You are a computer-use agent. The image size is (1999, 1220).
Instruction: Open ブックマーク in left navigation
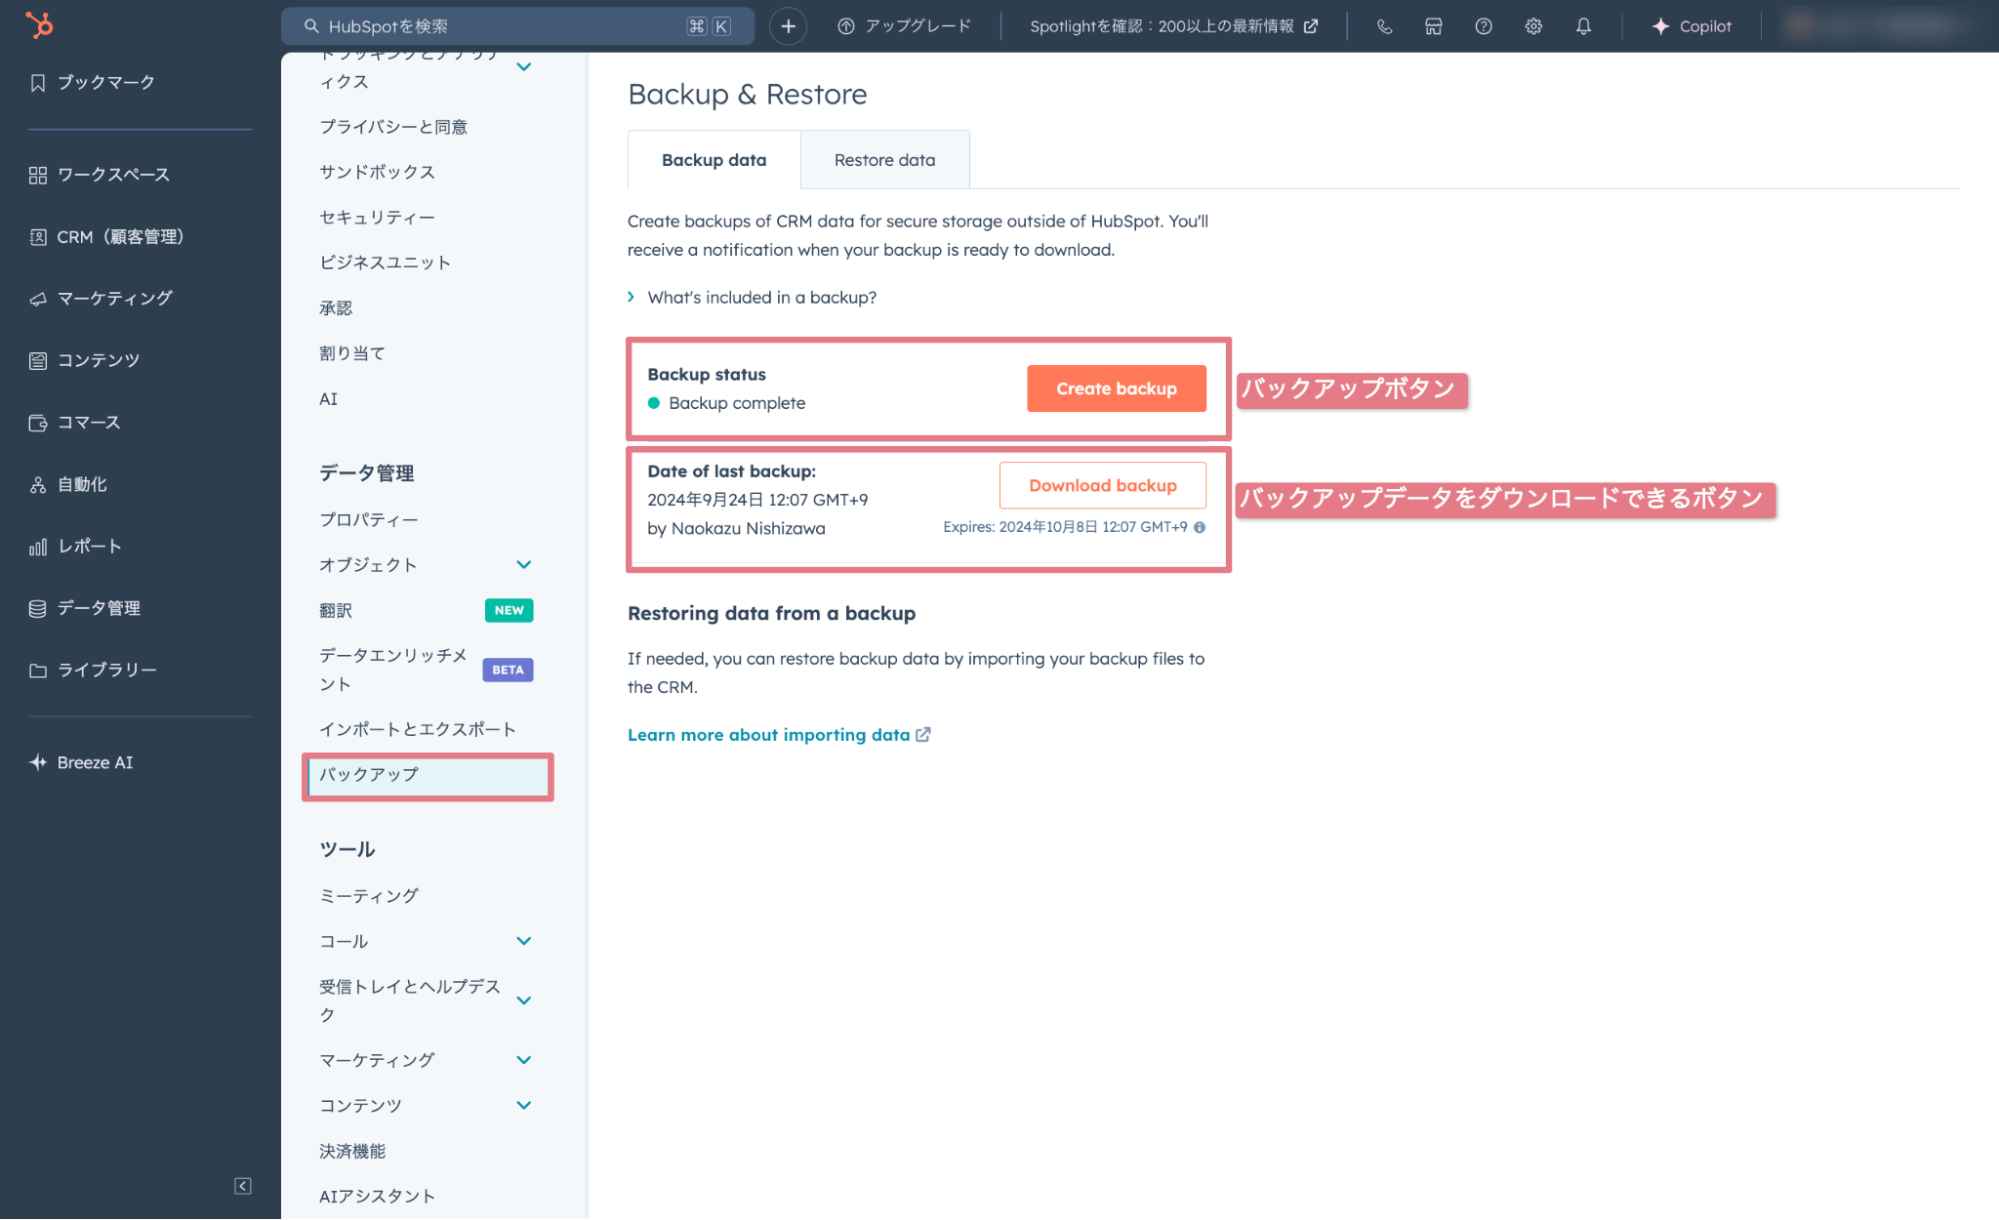[x=92, y=83]
